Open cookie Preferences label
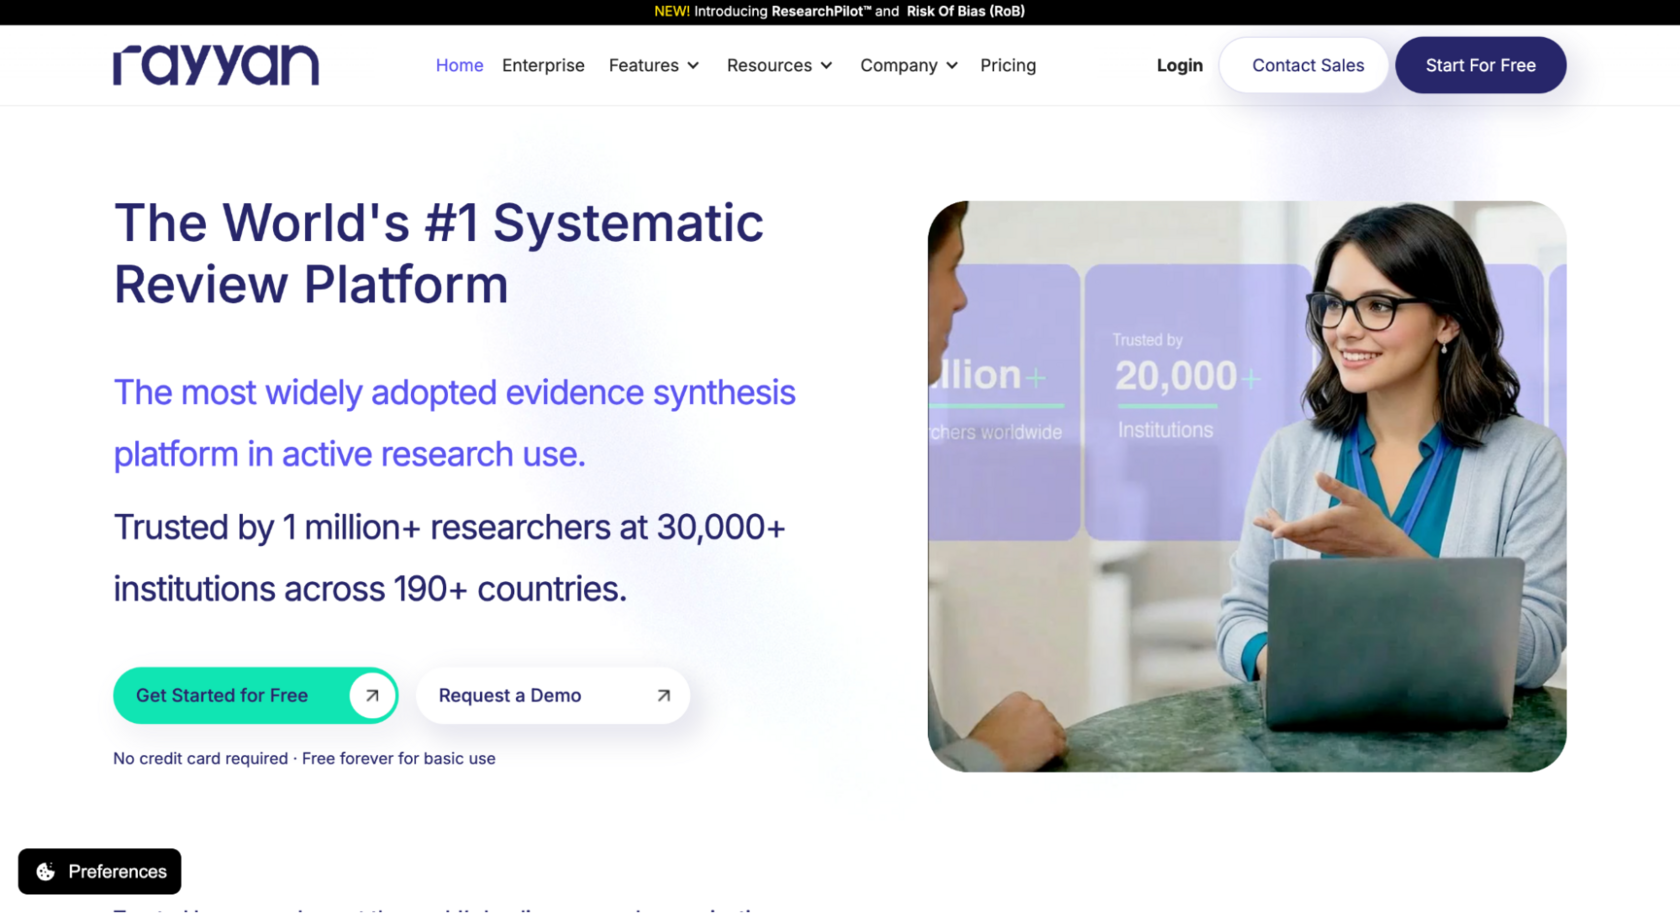1680x913 pixels. tap(117, 872)
